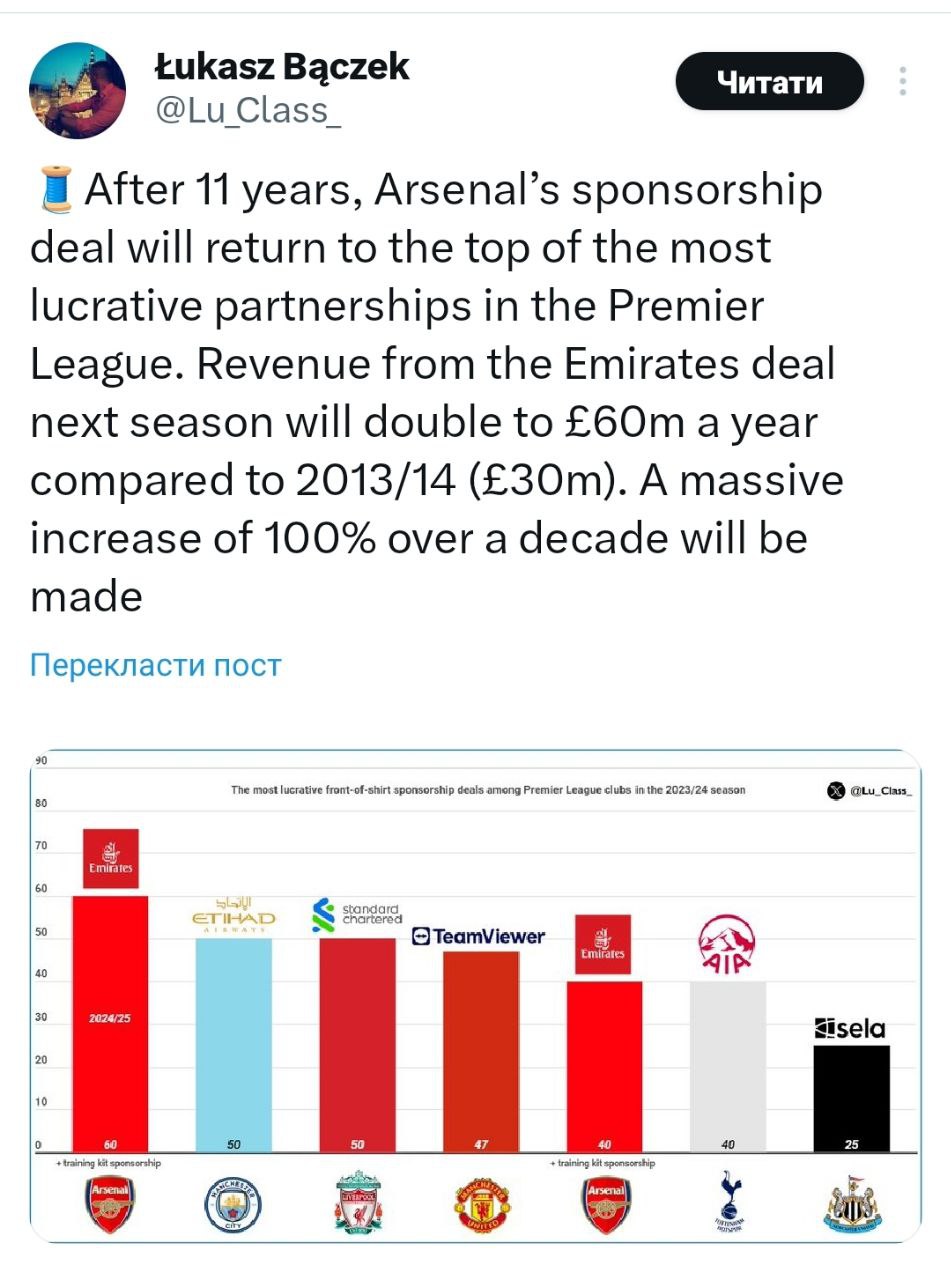Click the Newcastle United crest in chart
Image resolution: width=951 pixels, height=1280 pixels.
[852, 1206]
